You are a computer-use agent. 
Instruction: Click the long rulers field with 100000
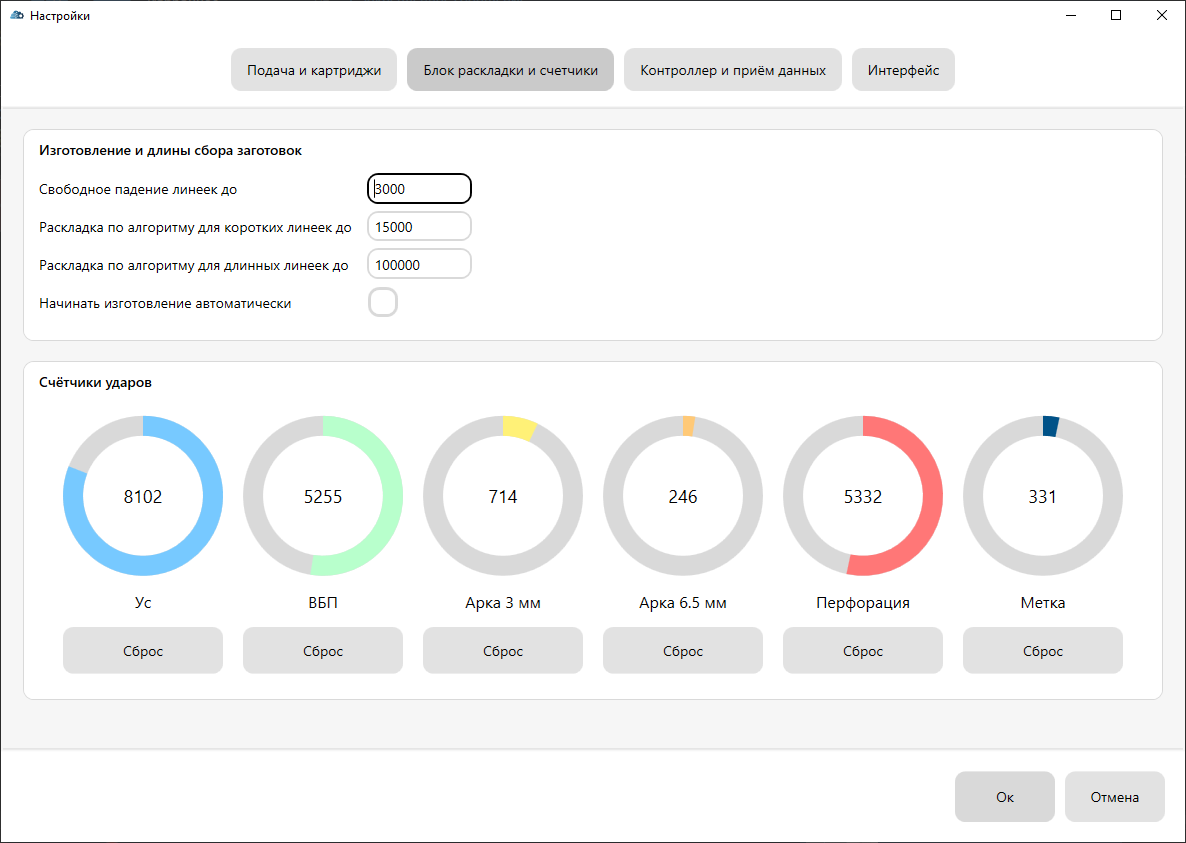(x=419, y=265)
